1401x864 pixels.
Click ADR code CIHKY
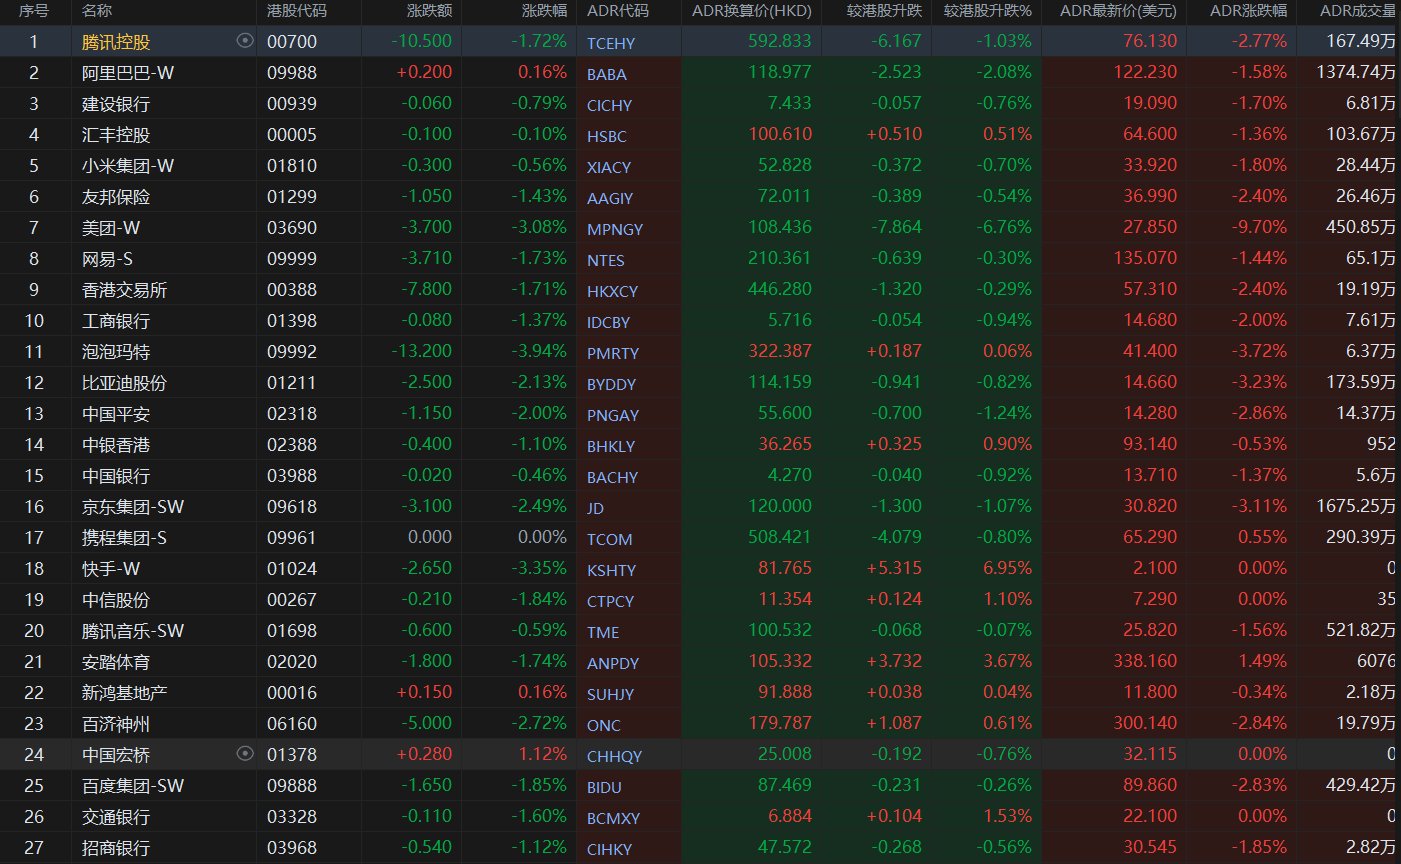610,849
